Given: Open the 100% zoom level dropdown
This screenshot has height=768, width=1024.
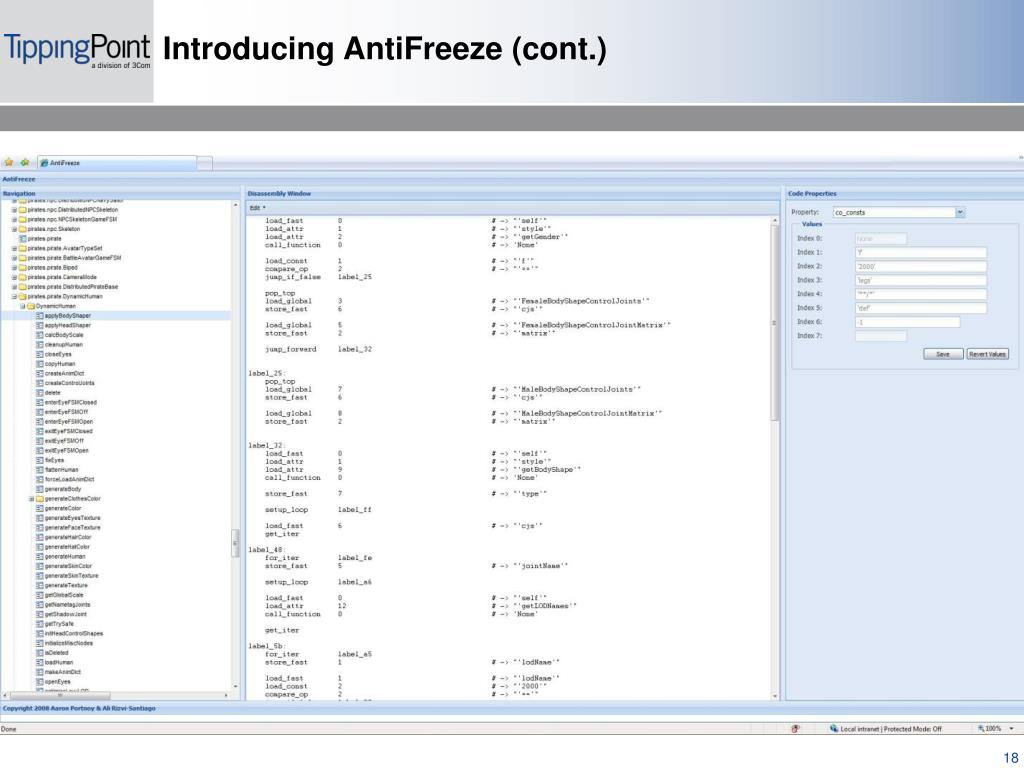Looking at the screenshot, I should coord(1012,729).
